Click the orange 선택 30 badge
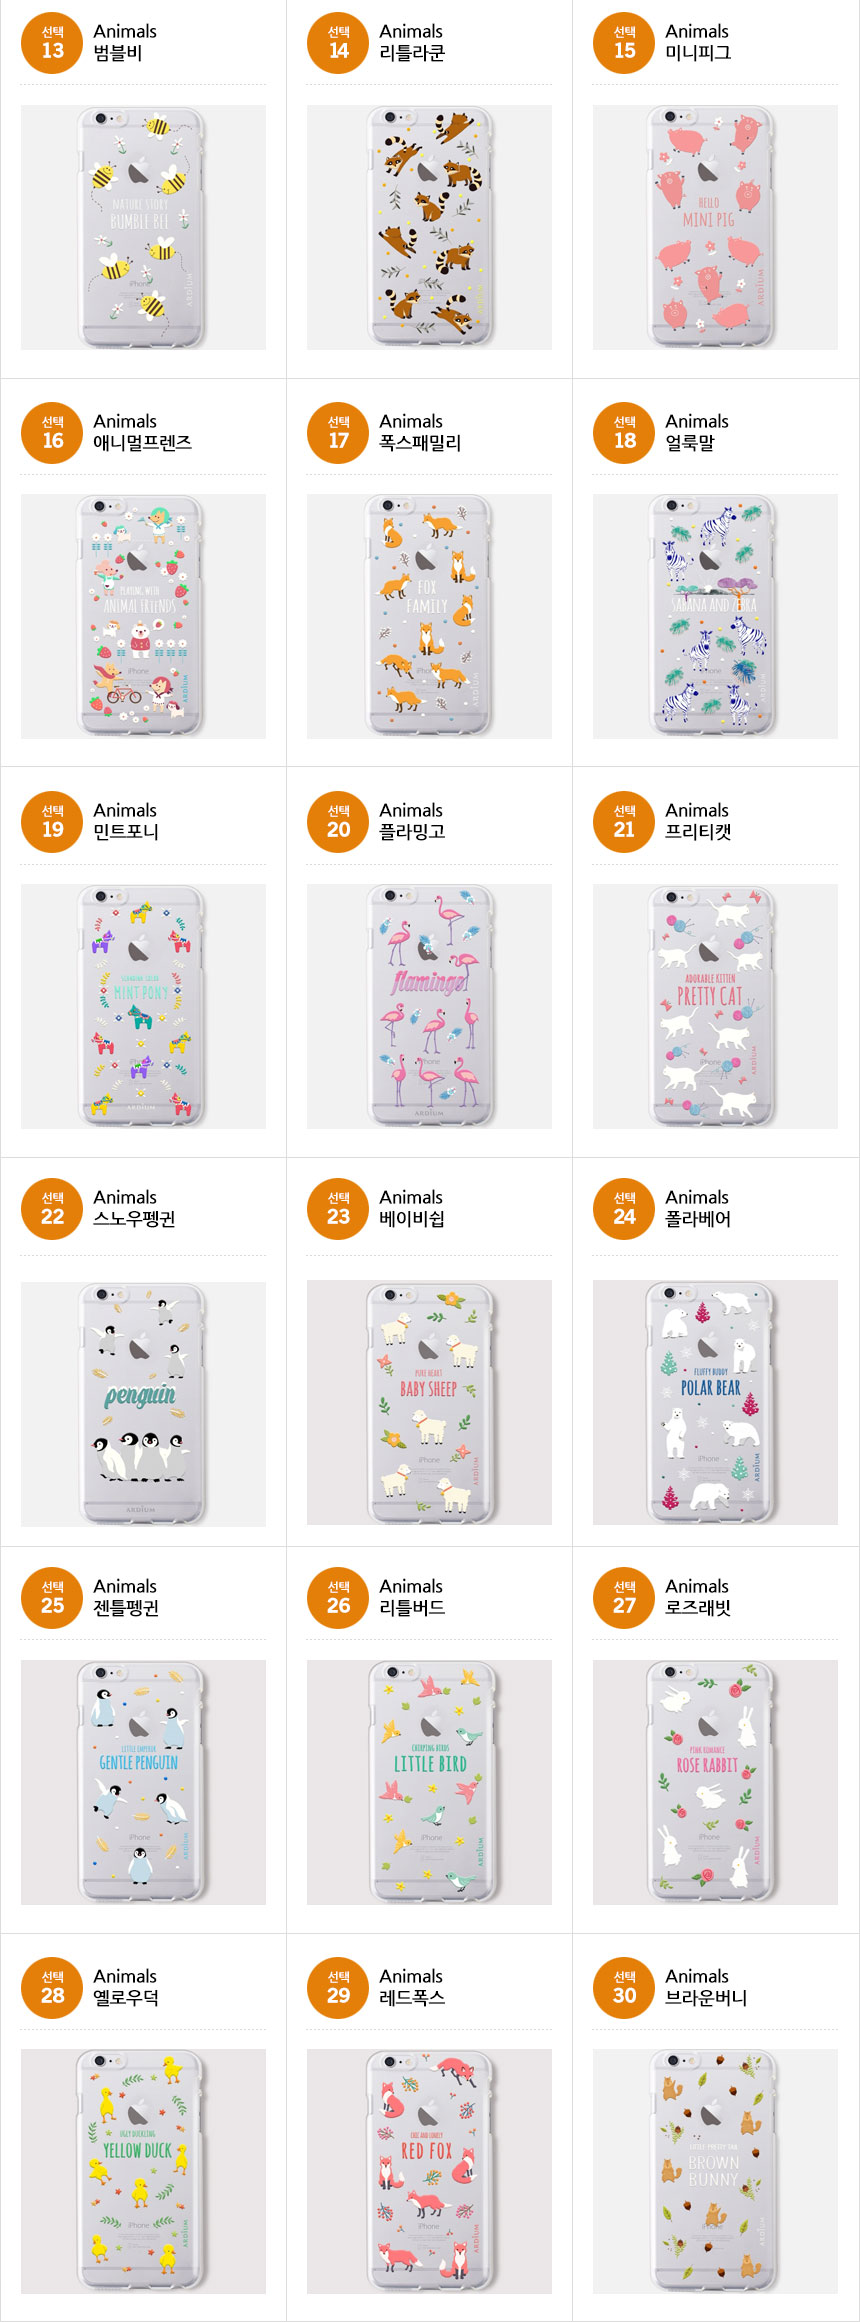The width and height of the screenshot is (860, 2322). tap(624, 1988)
